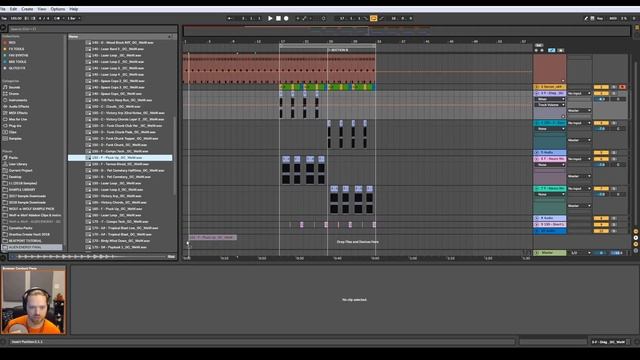Select Sounds category in browser

click(14, 87)
